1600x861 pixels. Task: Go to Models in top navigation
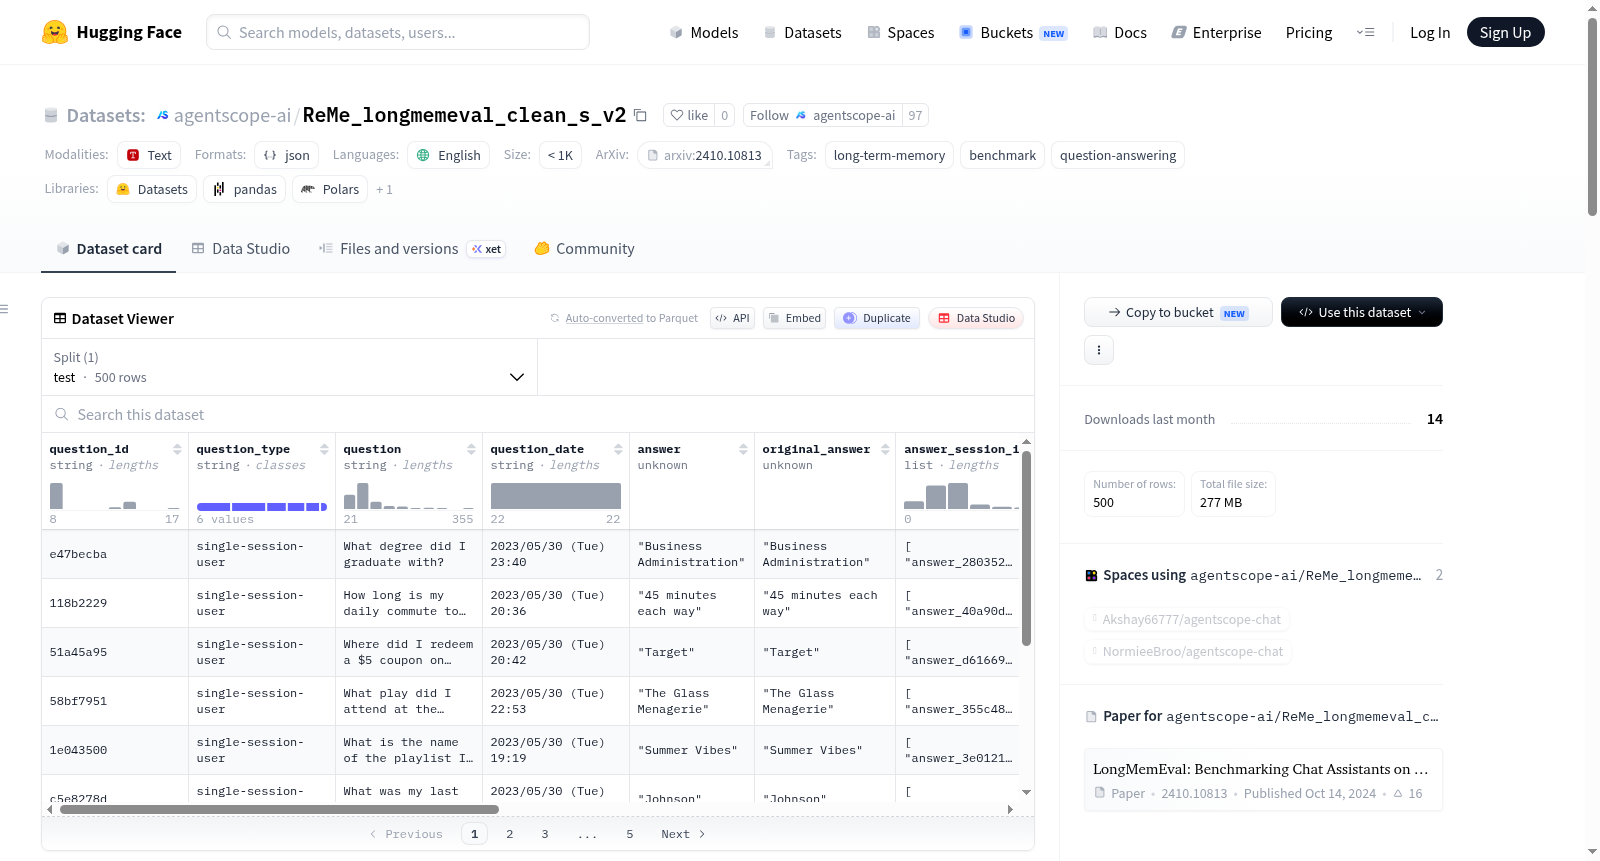703,32
